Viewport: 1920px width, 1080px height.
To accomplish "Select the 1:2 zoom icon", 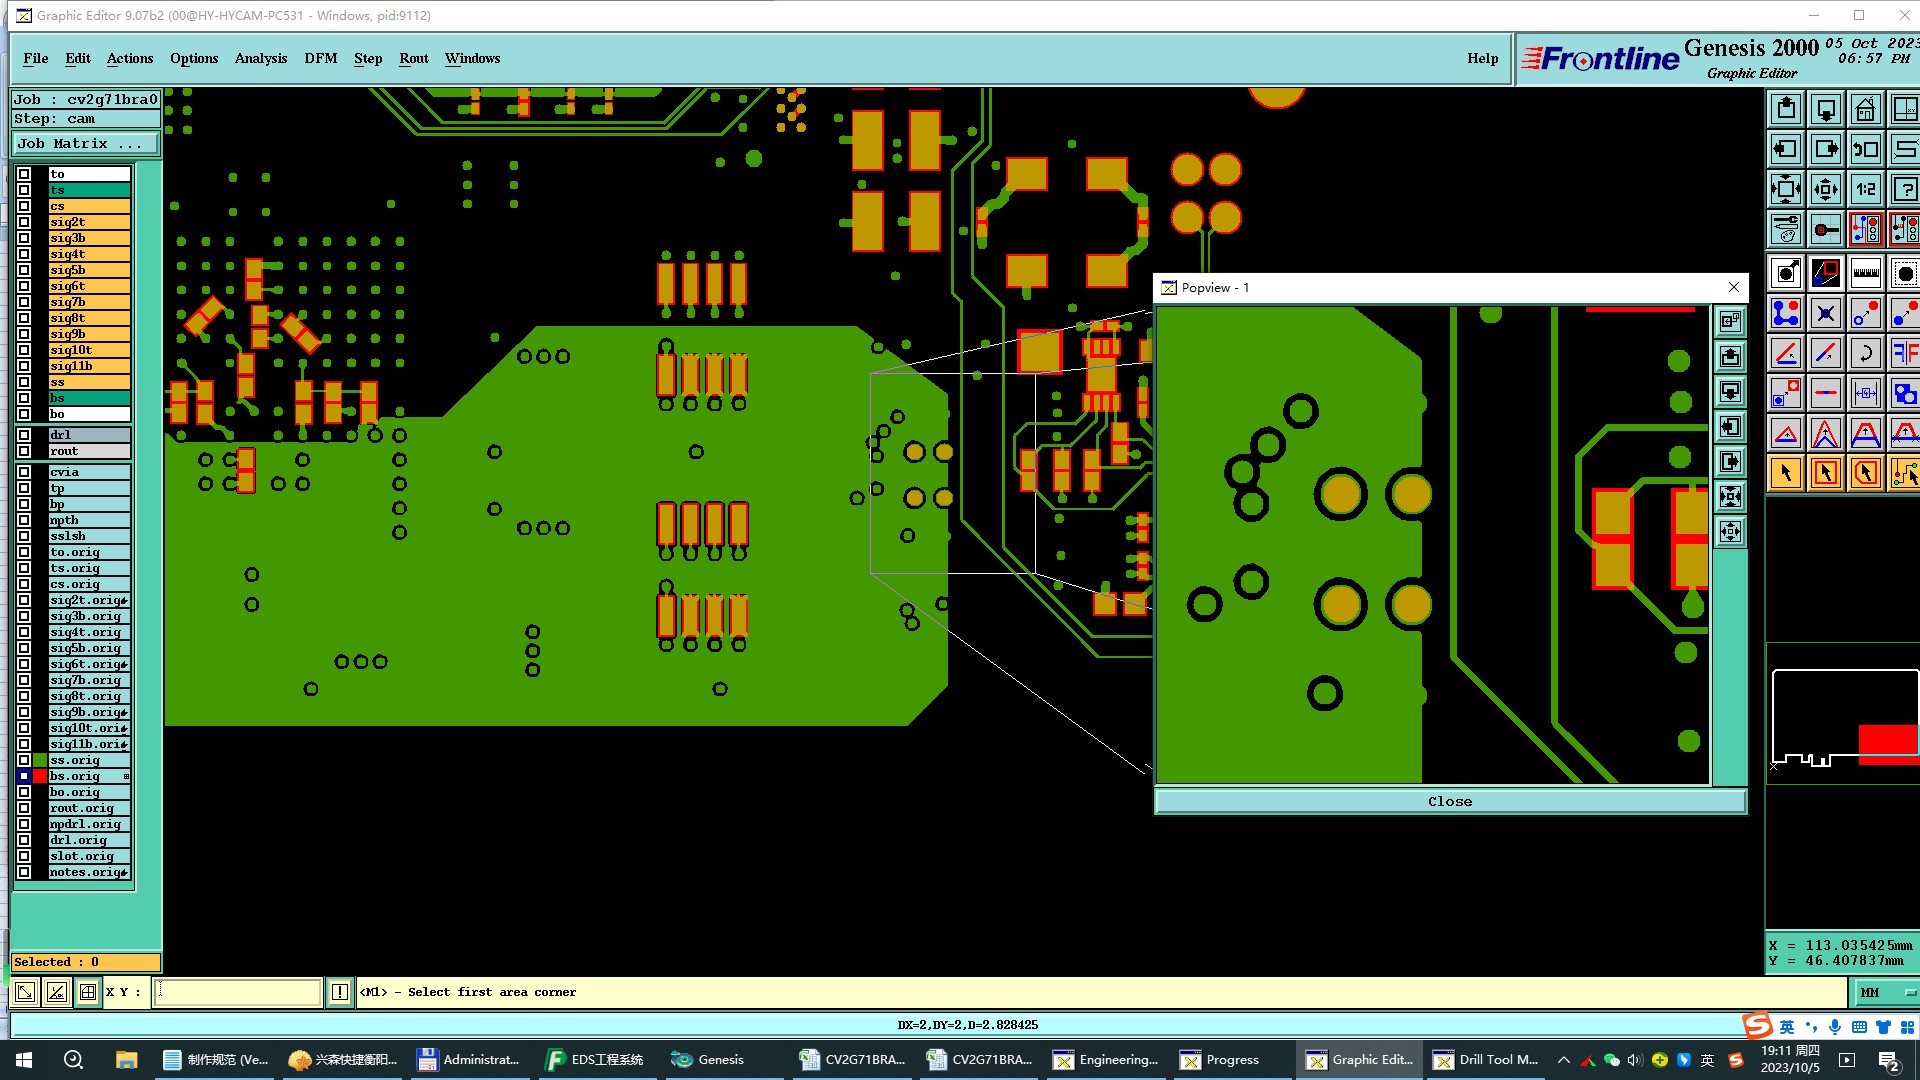I will (x=1865, y=189).
